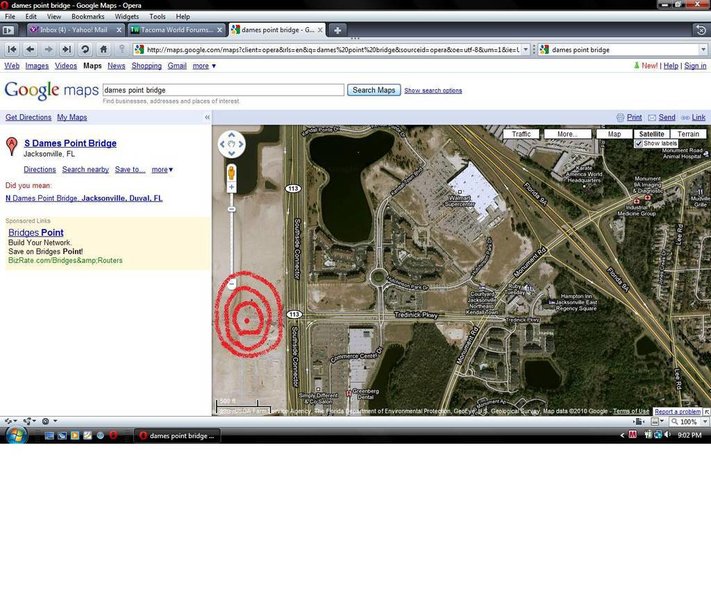Open the Bridges Point sponsored link
The width and height of the screenshot is (711, 599).
[x=36, y=233]
